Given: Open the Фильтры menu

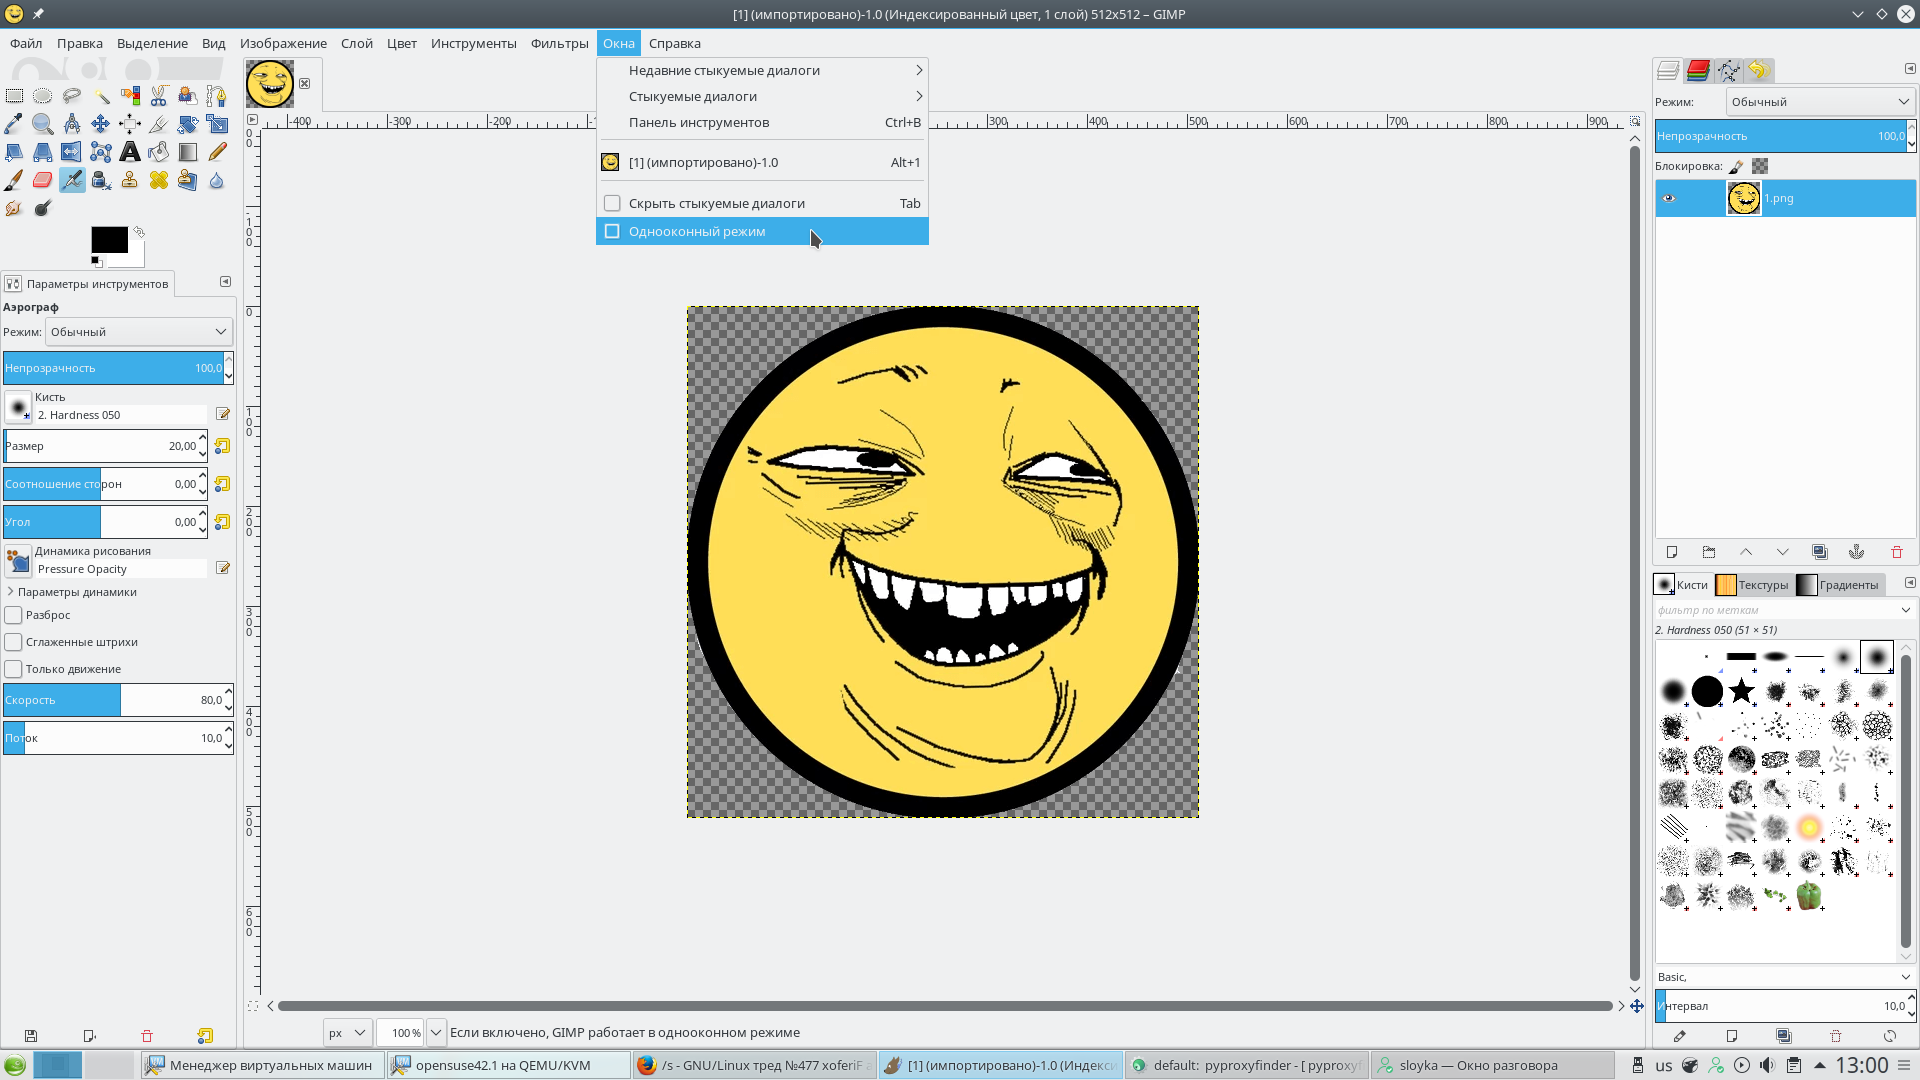Looking at the screenshot, I should pyautogui.click(x=559, y=43).
